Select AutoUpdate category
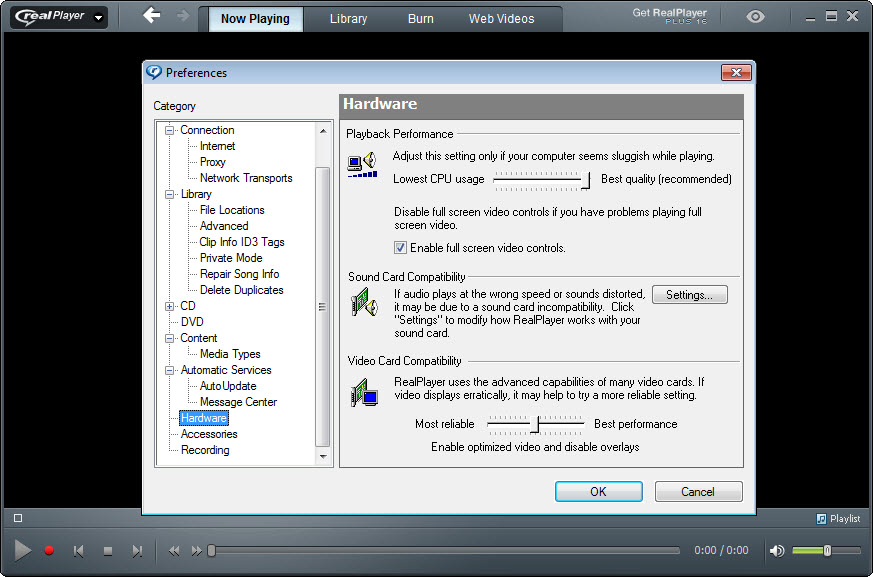 point(228,386)
